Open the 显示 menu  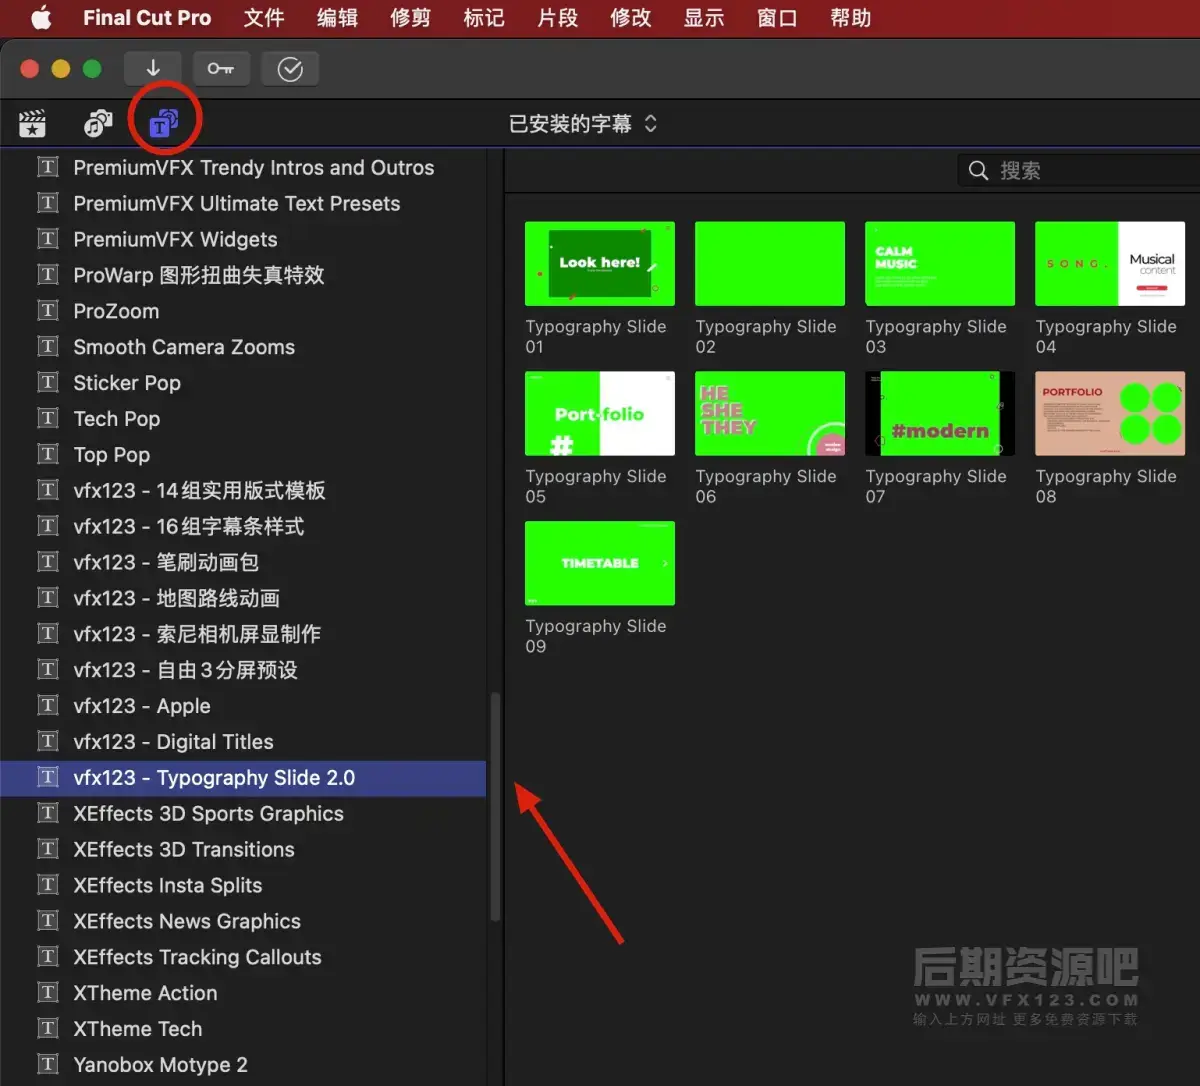click(704, 18)
